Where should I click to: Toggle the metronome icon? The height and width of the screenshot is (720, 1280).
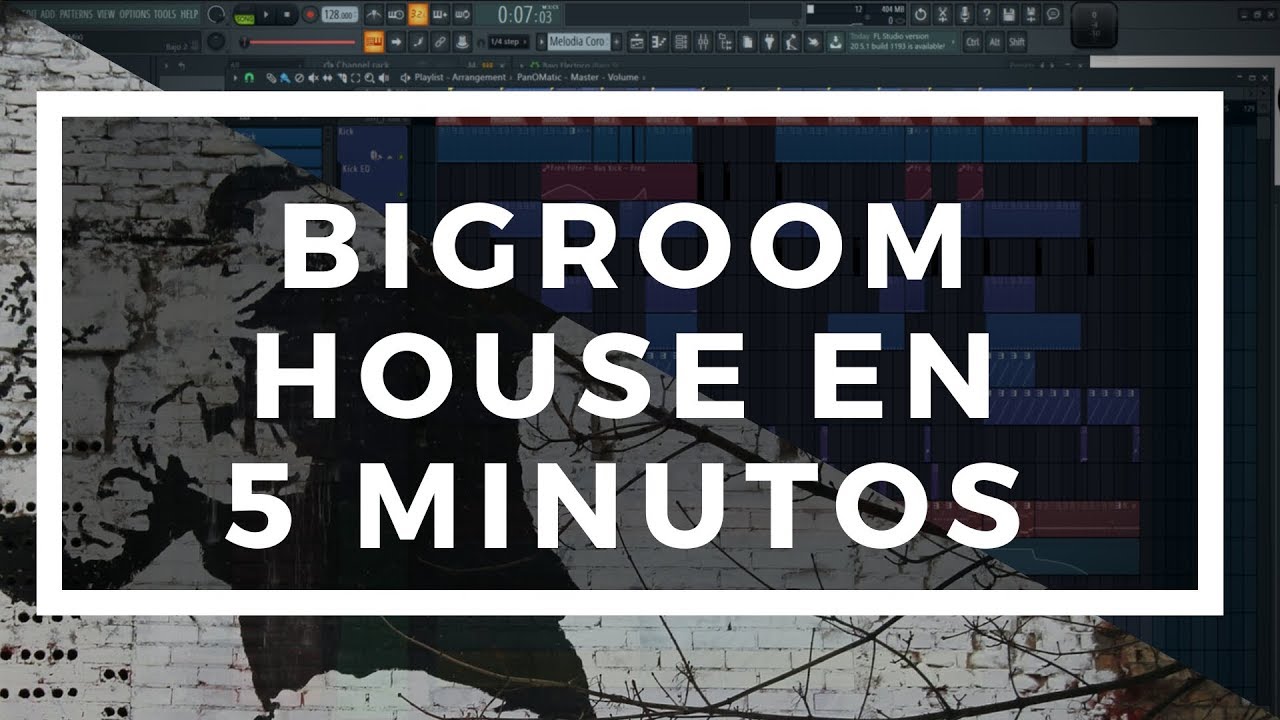pos(372,15)
